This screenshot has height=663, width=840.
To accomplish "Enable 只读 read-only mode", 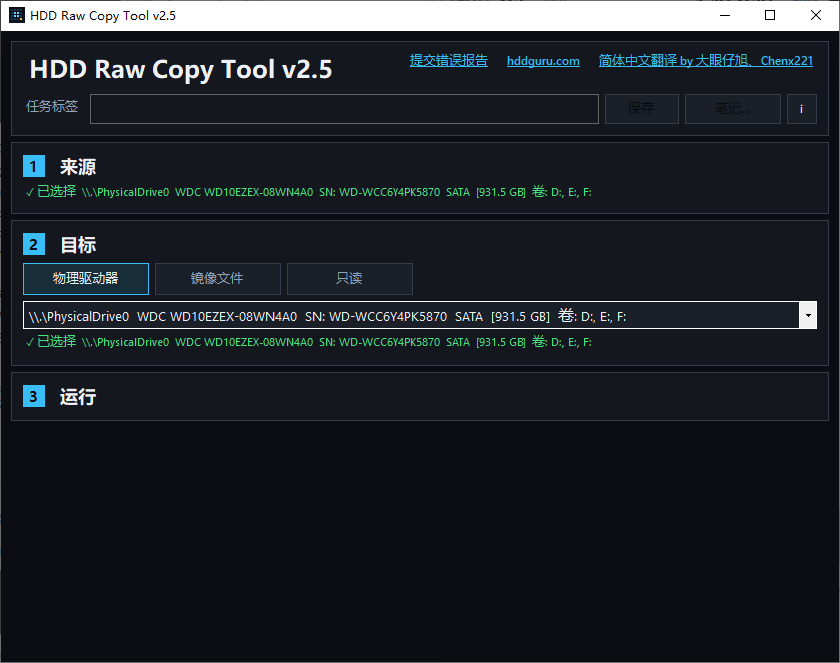I will click(349, 279).
